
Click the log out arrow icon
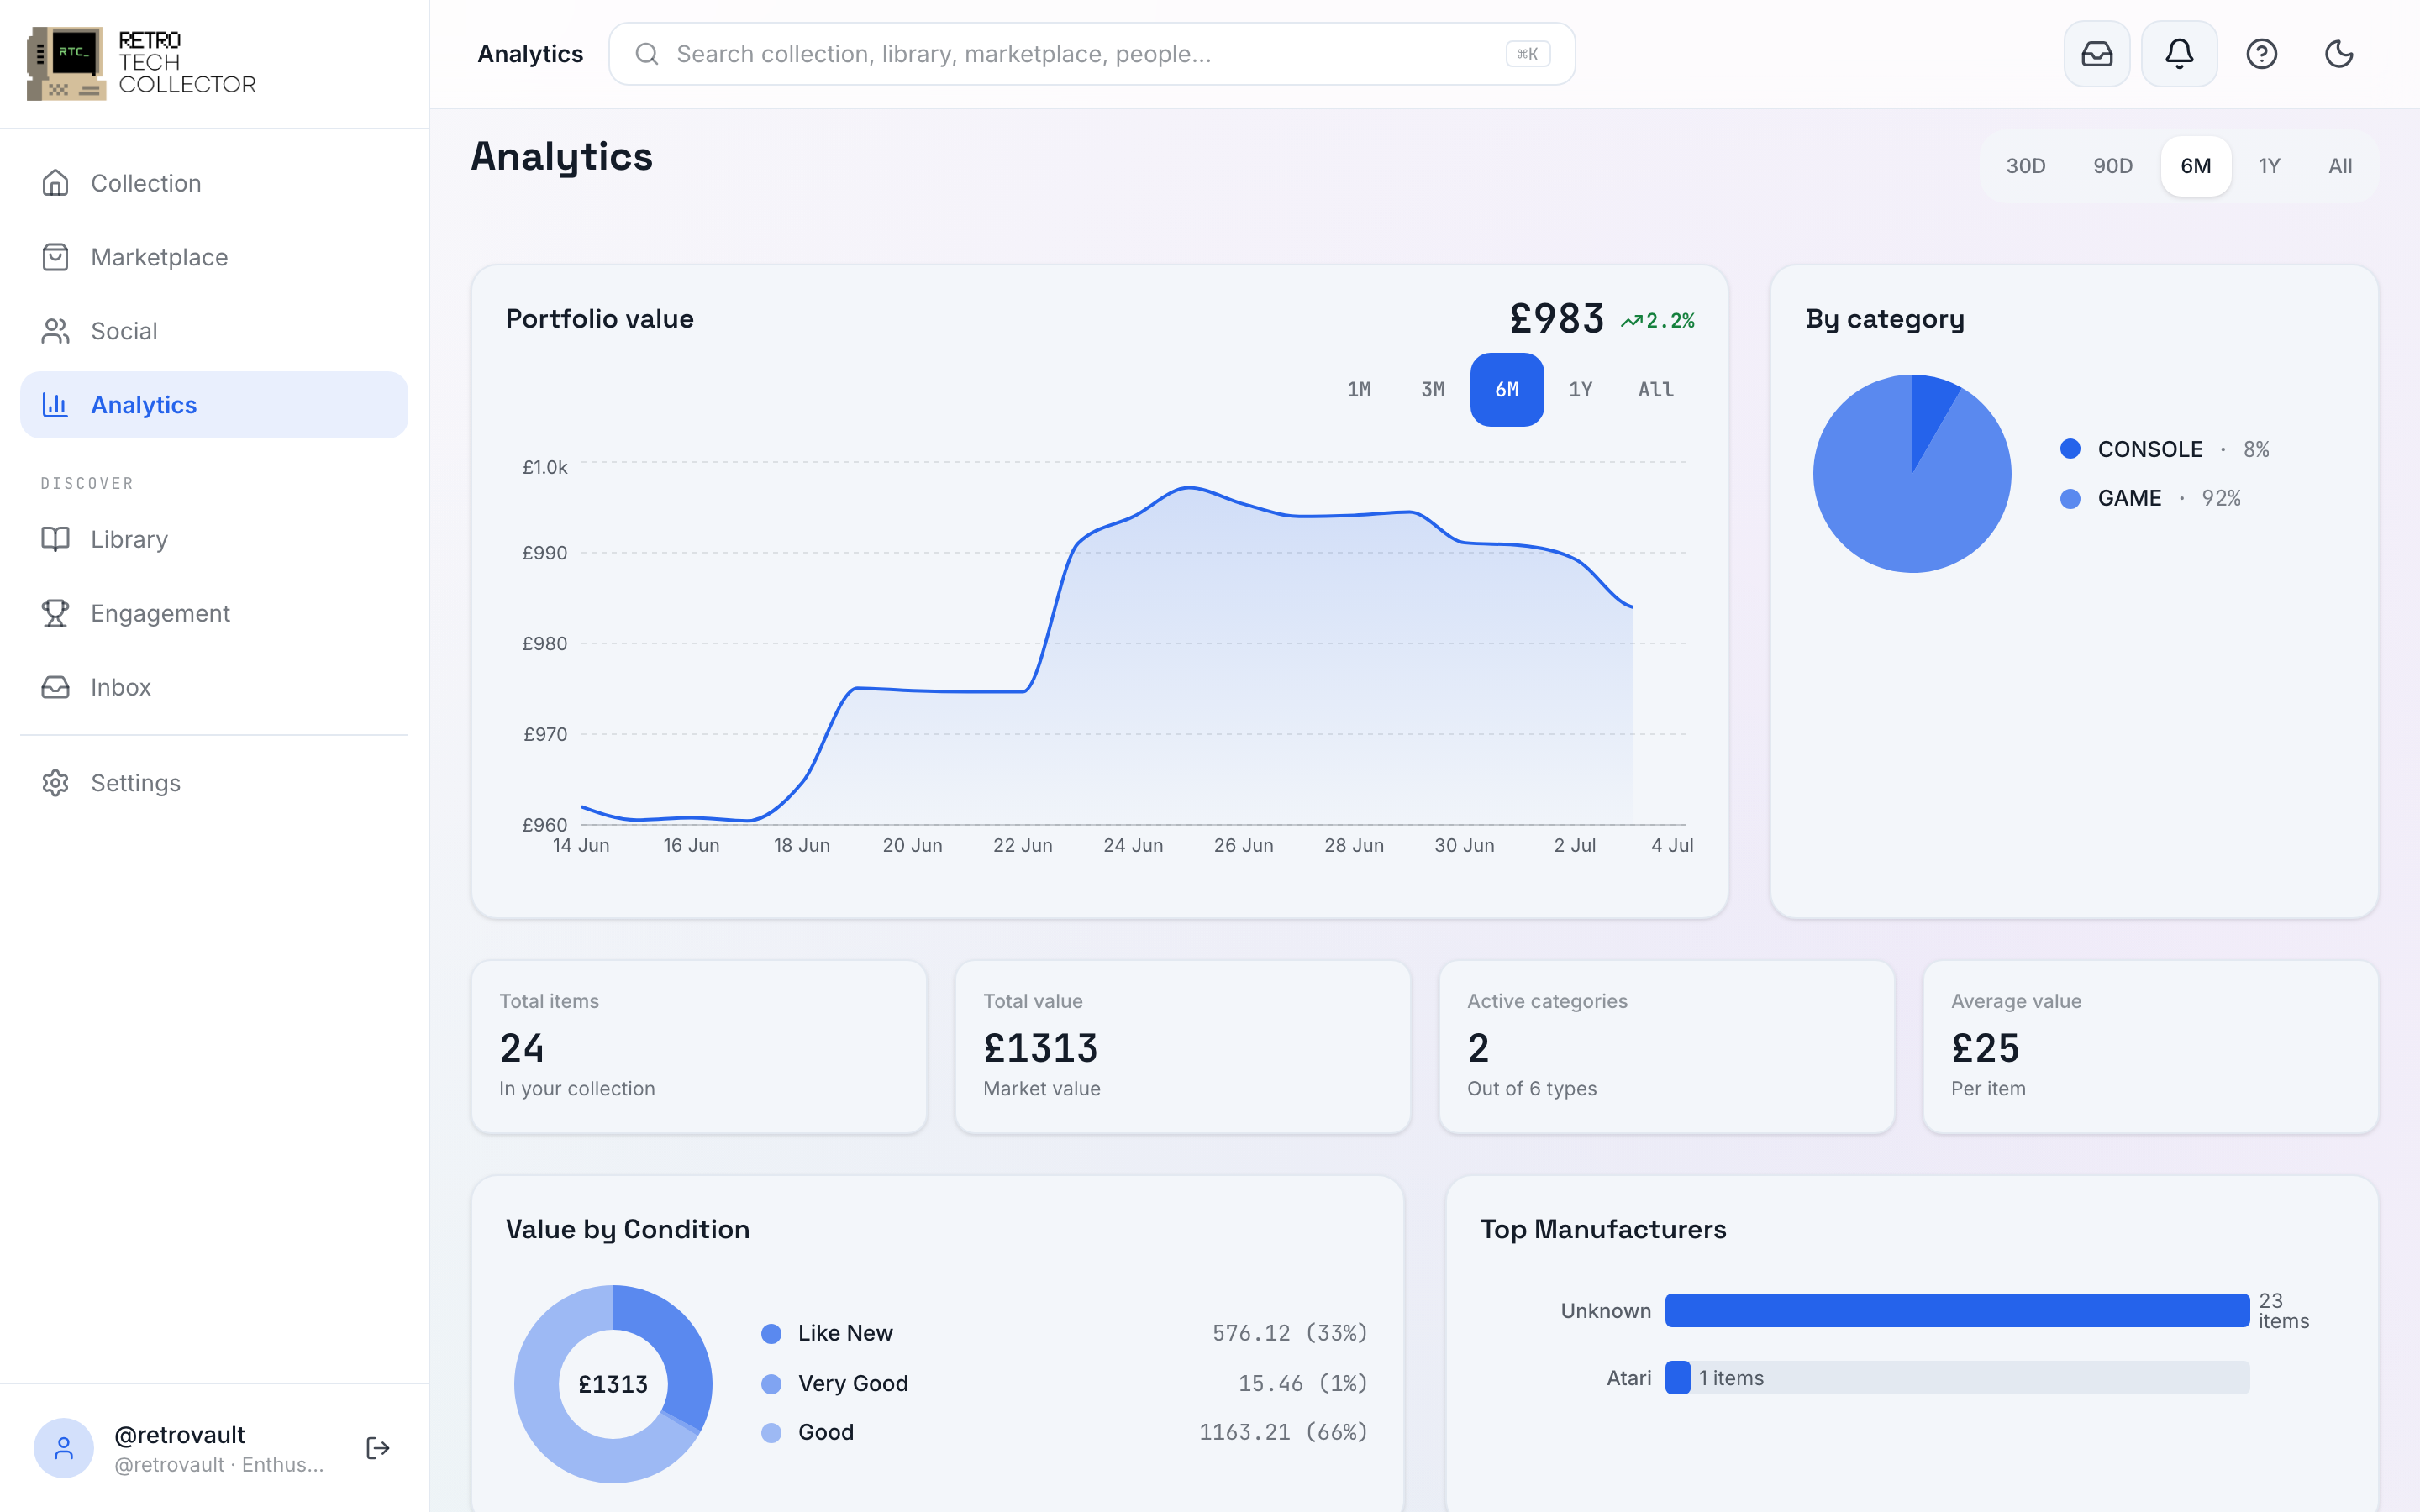(x=377, y=1448)
